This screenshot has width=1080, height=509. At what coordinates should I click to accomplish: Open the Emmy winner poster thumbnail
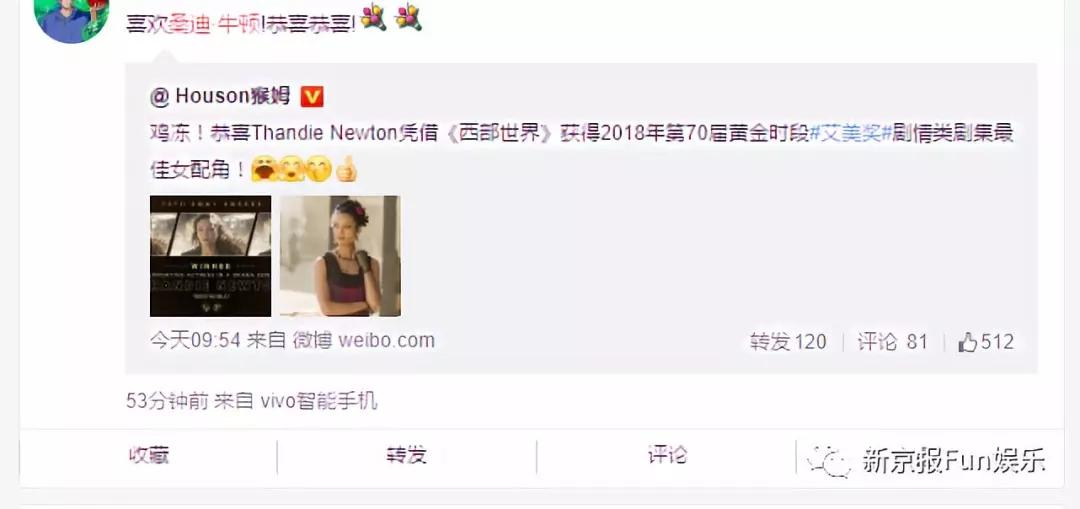(x=210, y=256)
